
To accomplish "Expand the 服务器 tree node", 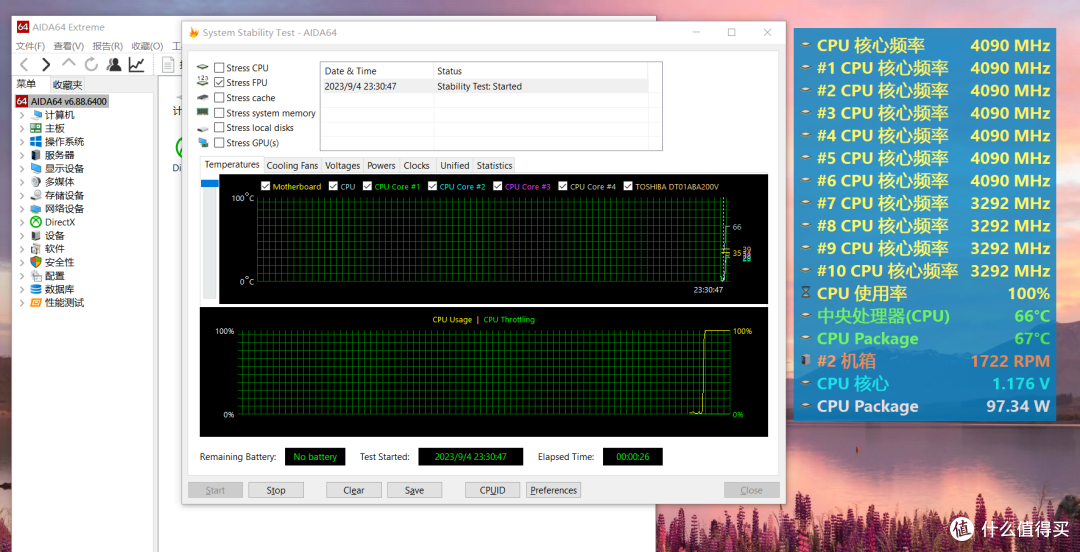I will pos(22,155).
